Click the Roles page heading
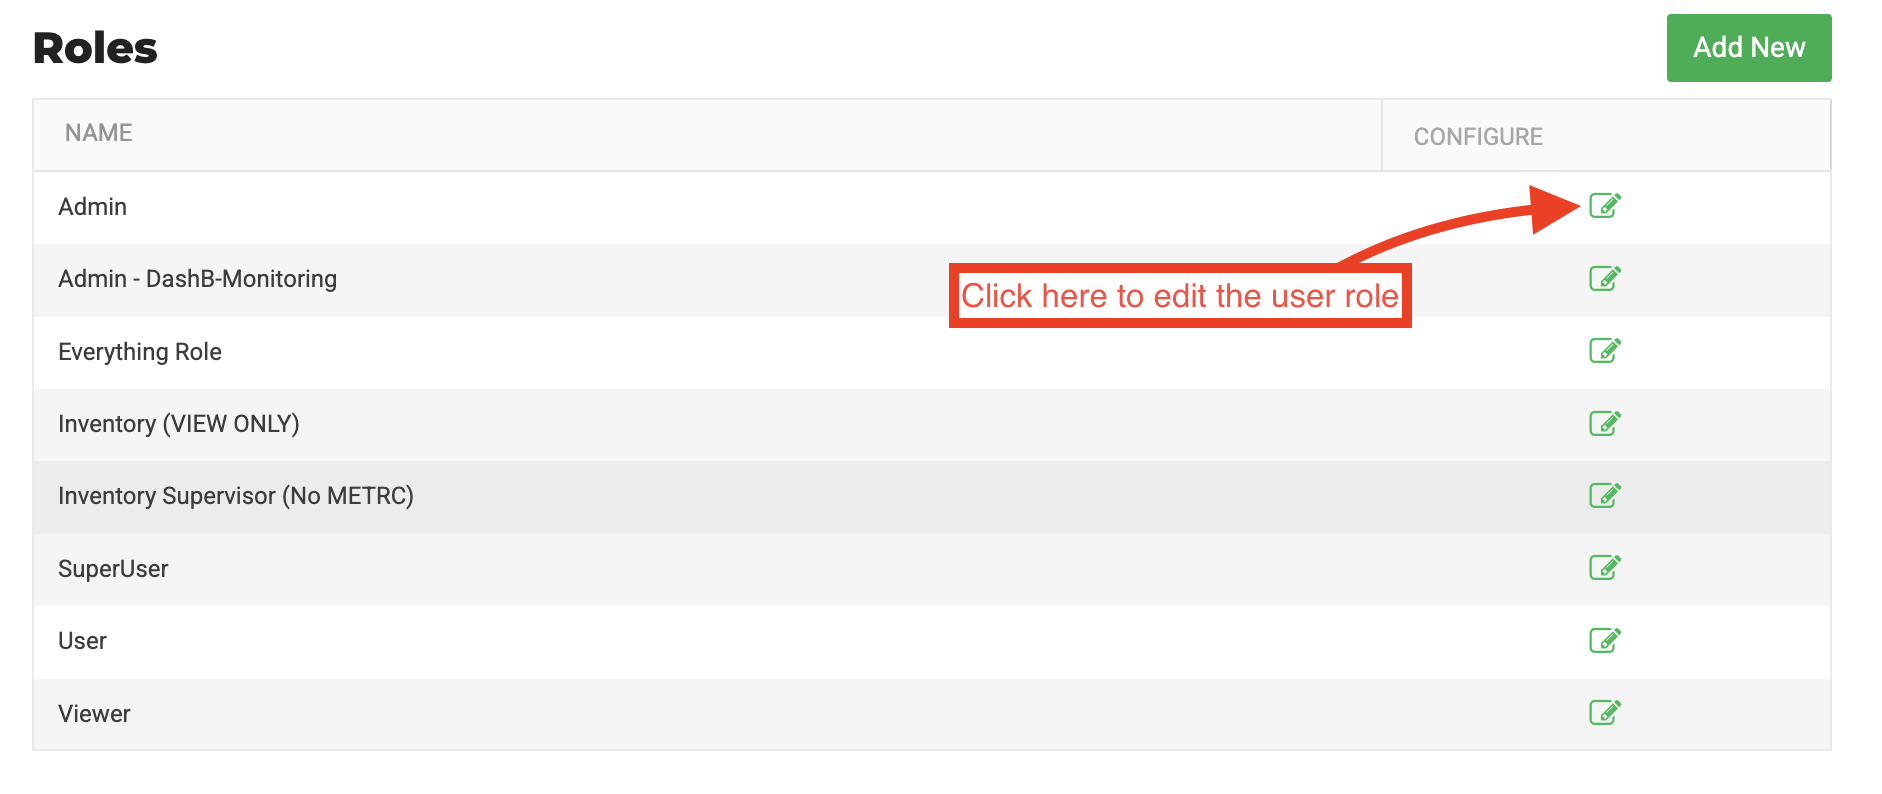1882x794 pixels. coord(95,46)
